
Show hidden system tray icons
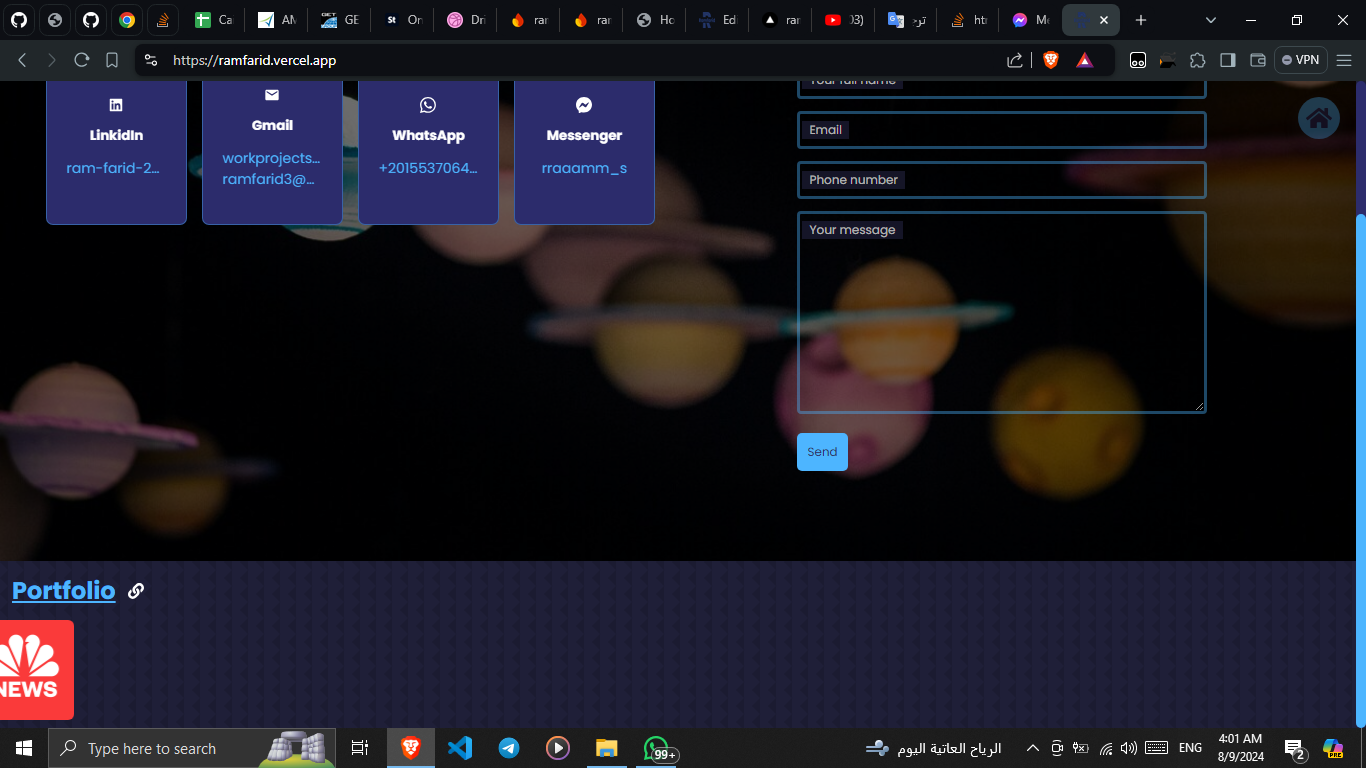1034,748
